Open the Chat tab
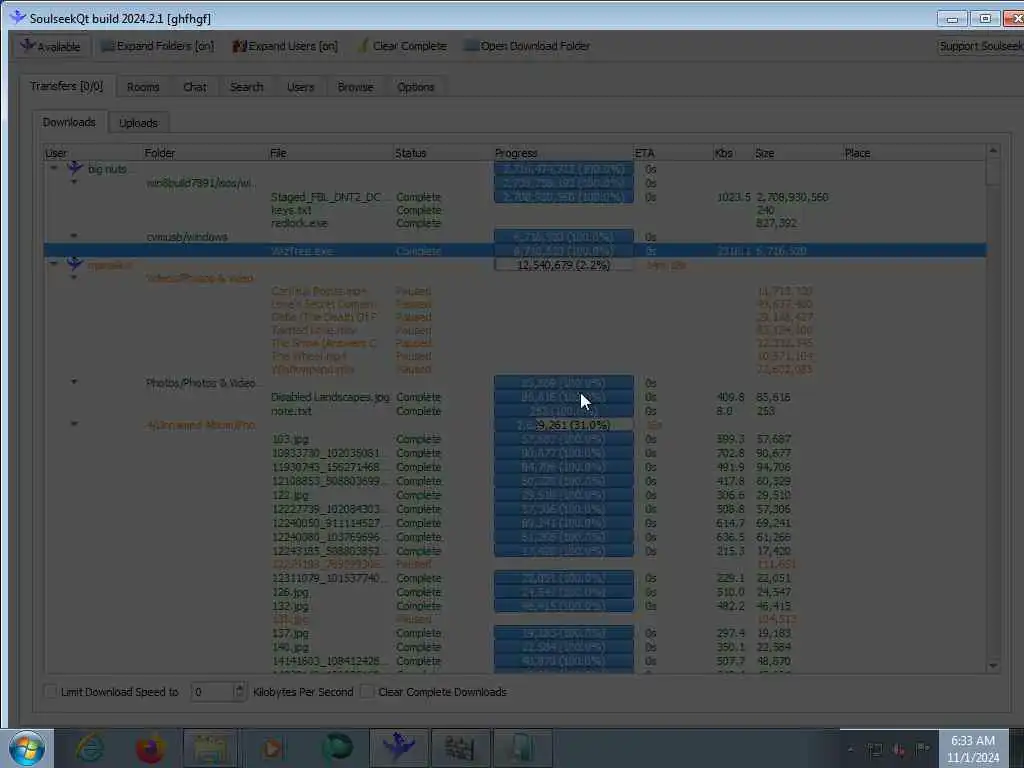Screen dimensions: 1024x768 click(195, 87)
